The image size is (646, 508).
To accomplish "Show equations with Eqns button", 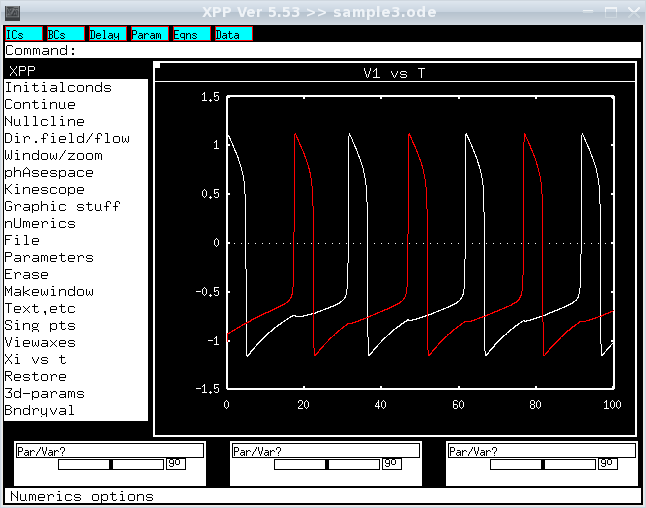I will tap(192, 34).
